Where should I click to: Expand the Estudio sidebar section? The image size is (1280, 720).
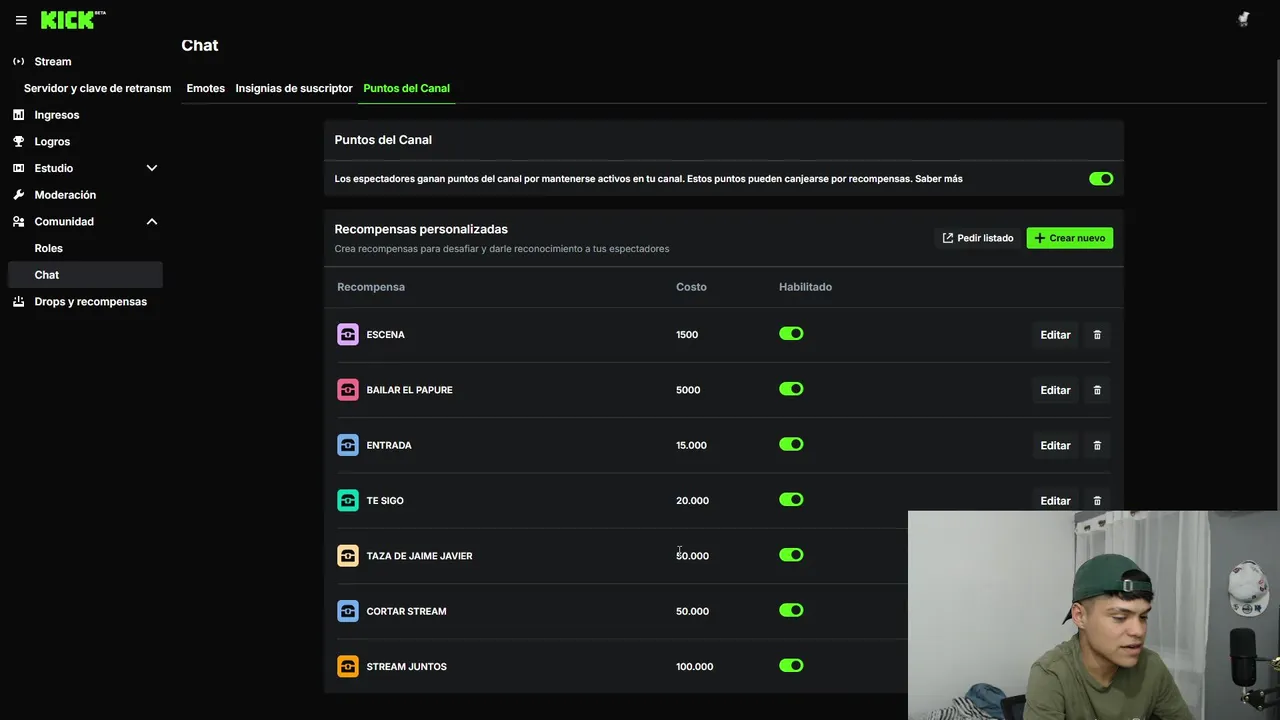click(x=152, y=168)
